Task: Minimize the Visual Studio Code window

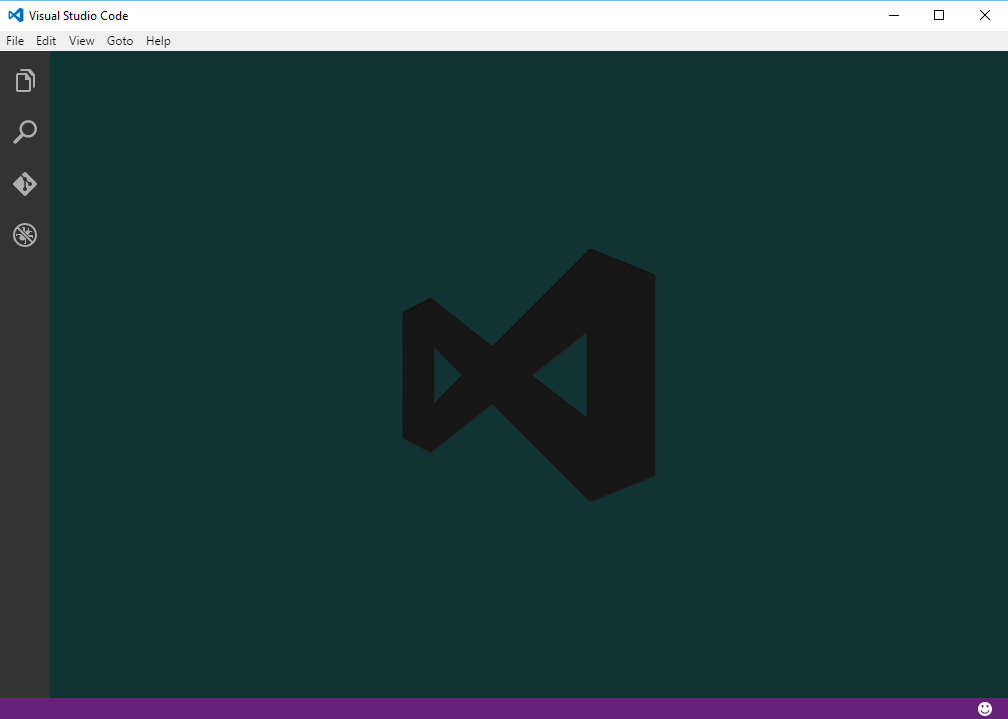Action: coord(894,15)
